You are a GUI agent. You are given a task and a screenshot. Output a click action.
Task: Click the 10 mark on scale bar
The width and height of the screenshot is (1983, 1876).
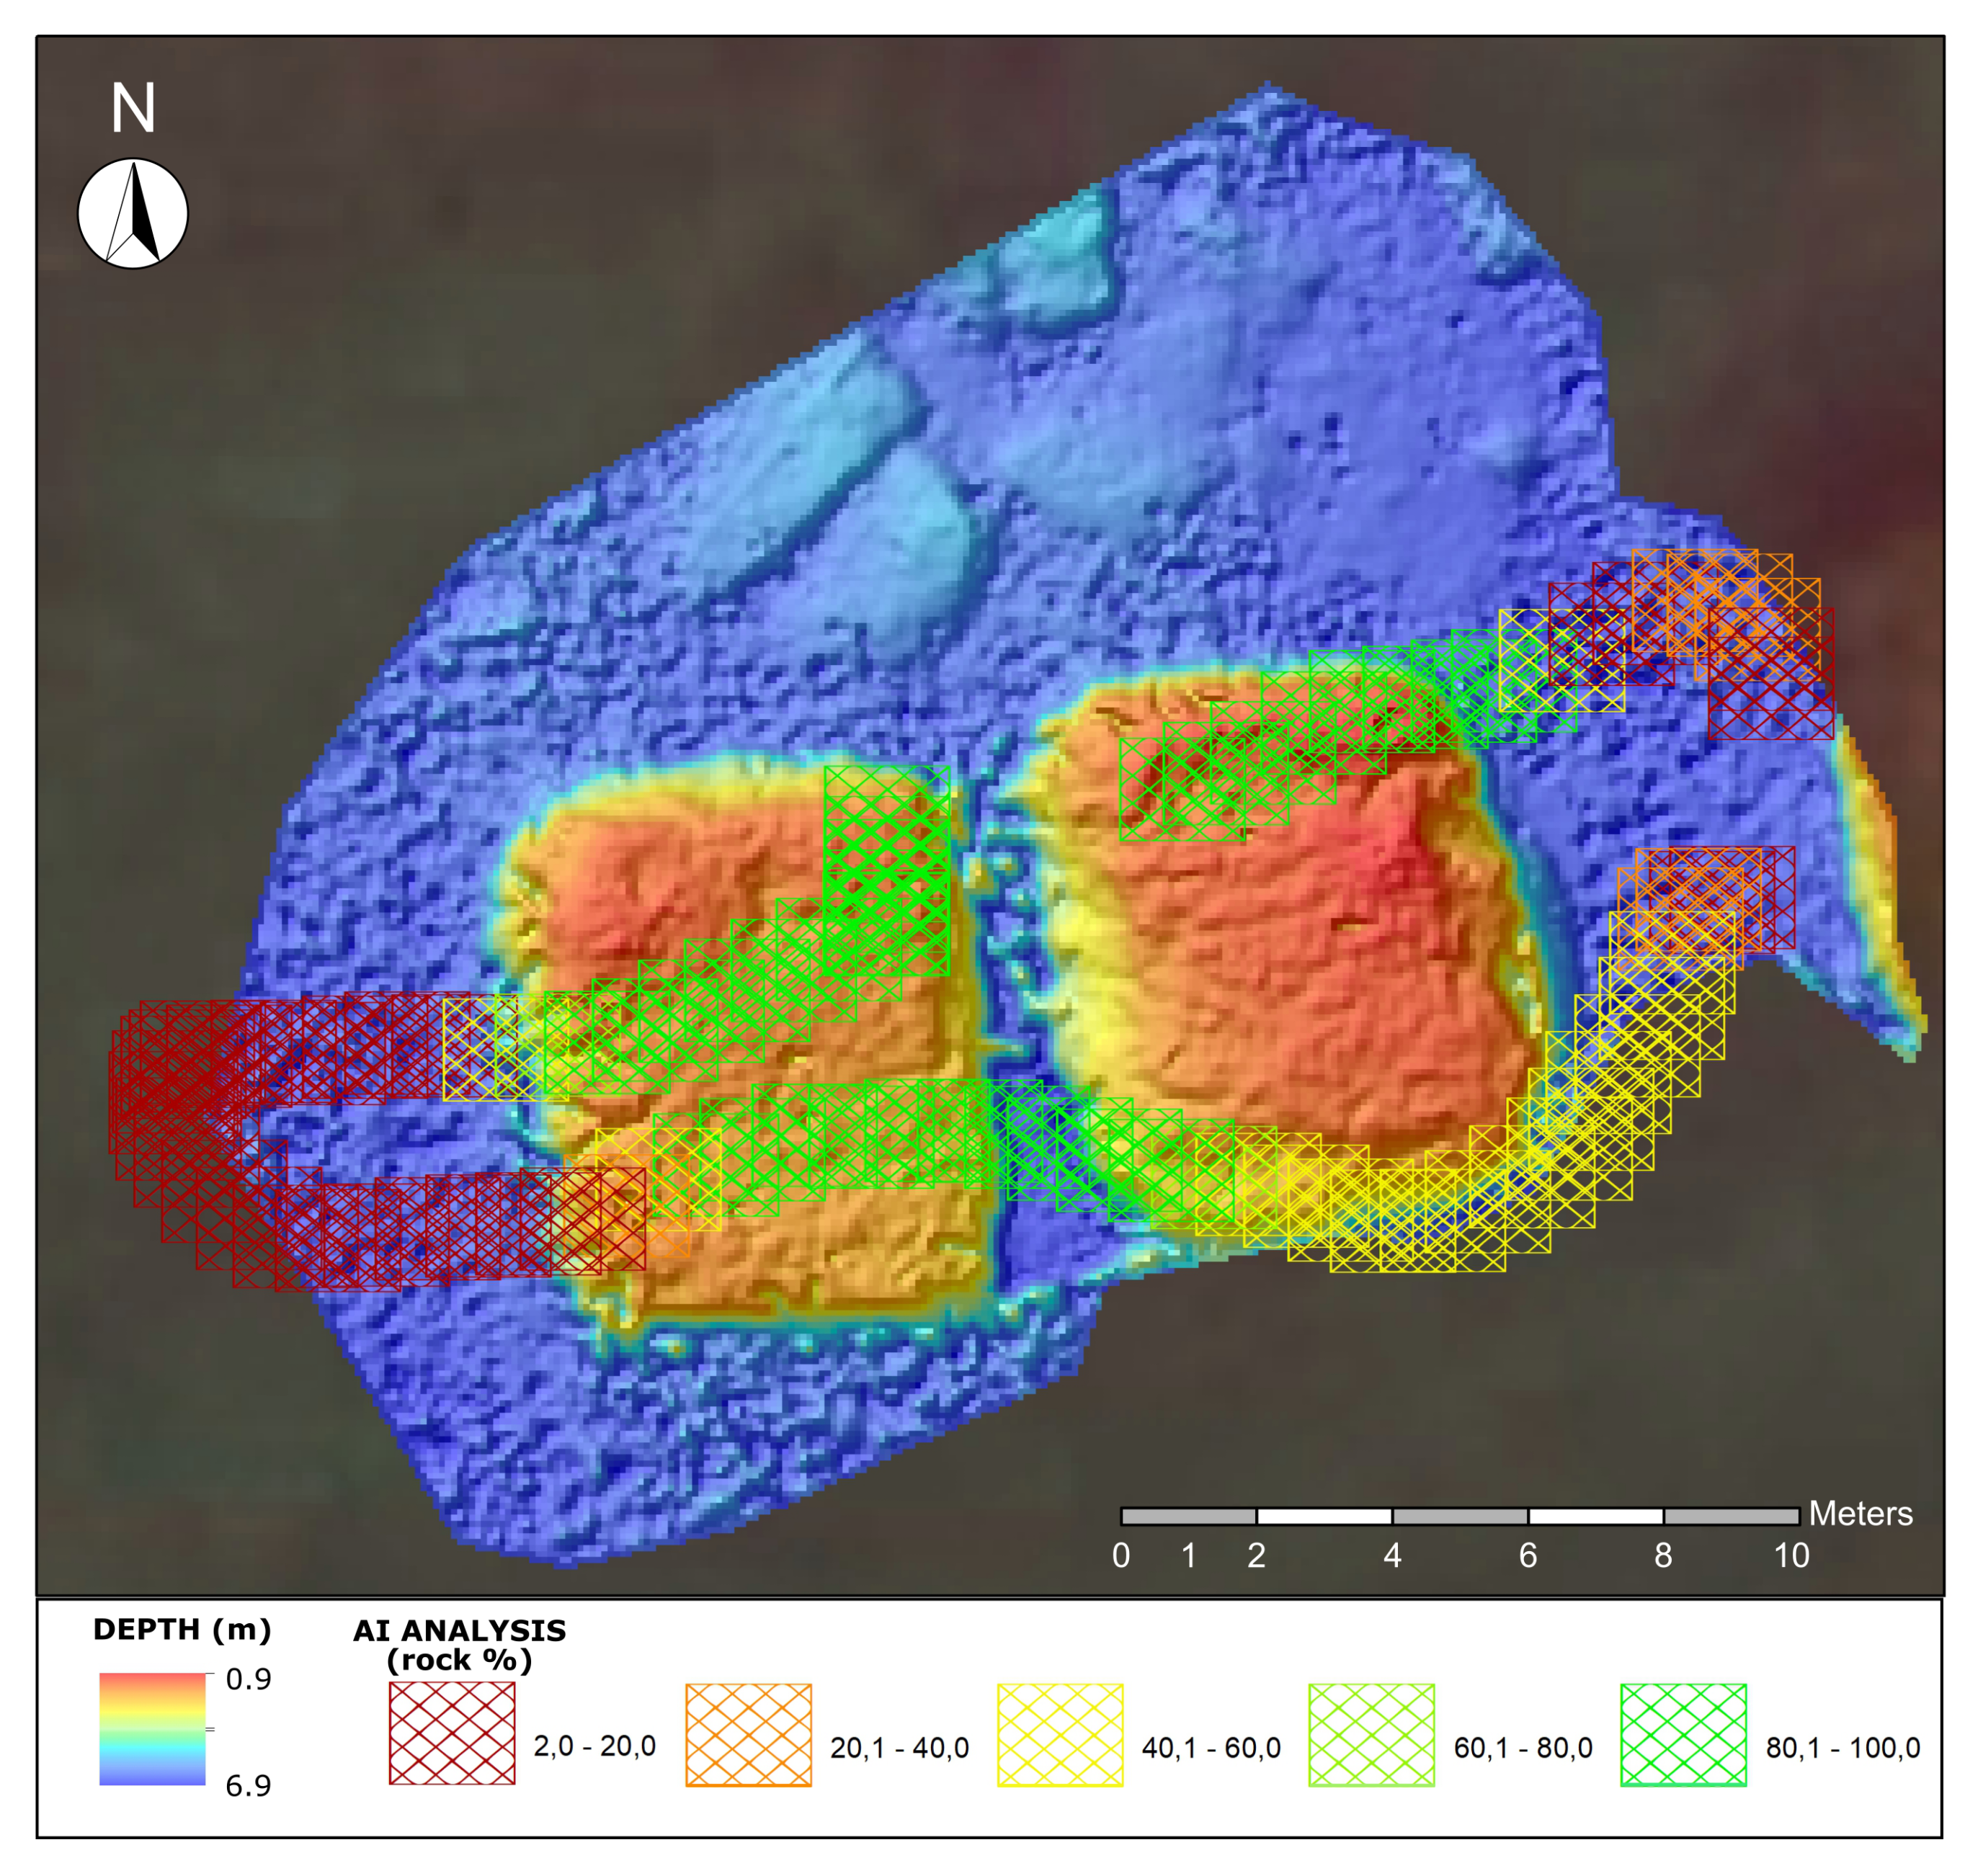(x=1791, y=1556)
